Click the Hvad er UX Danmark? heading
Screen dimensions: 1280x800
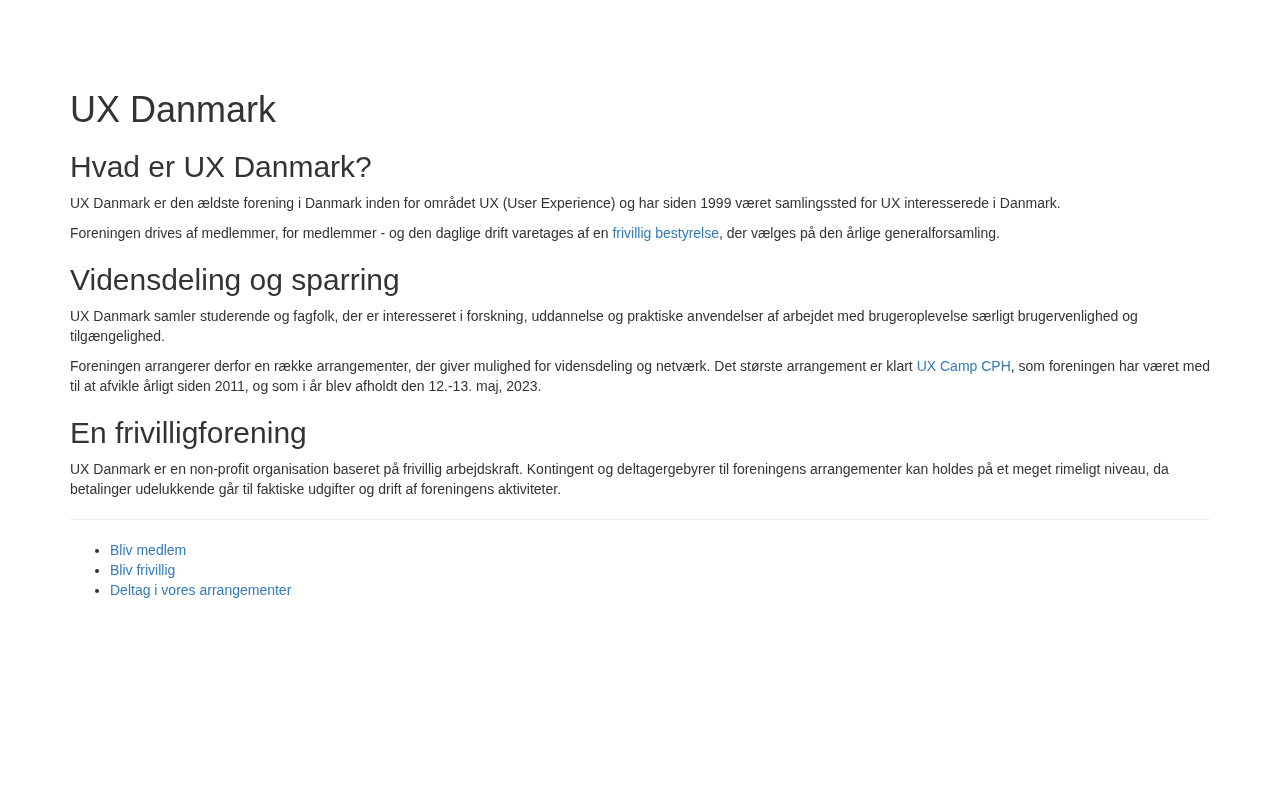pyautogui.click(x=221, y=167)
